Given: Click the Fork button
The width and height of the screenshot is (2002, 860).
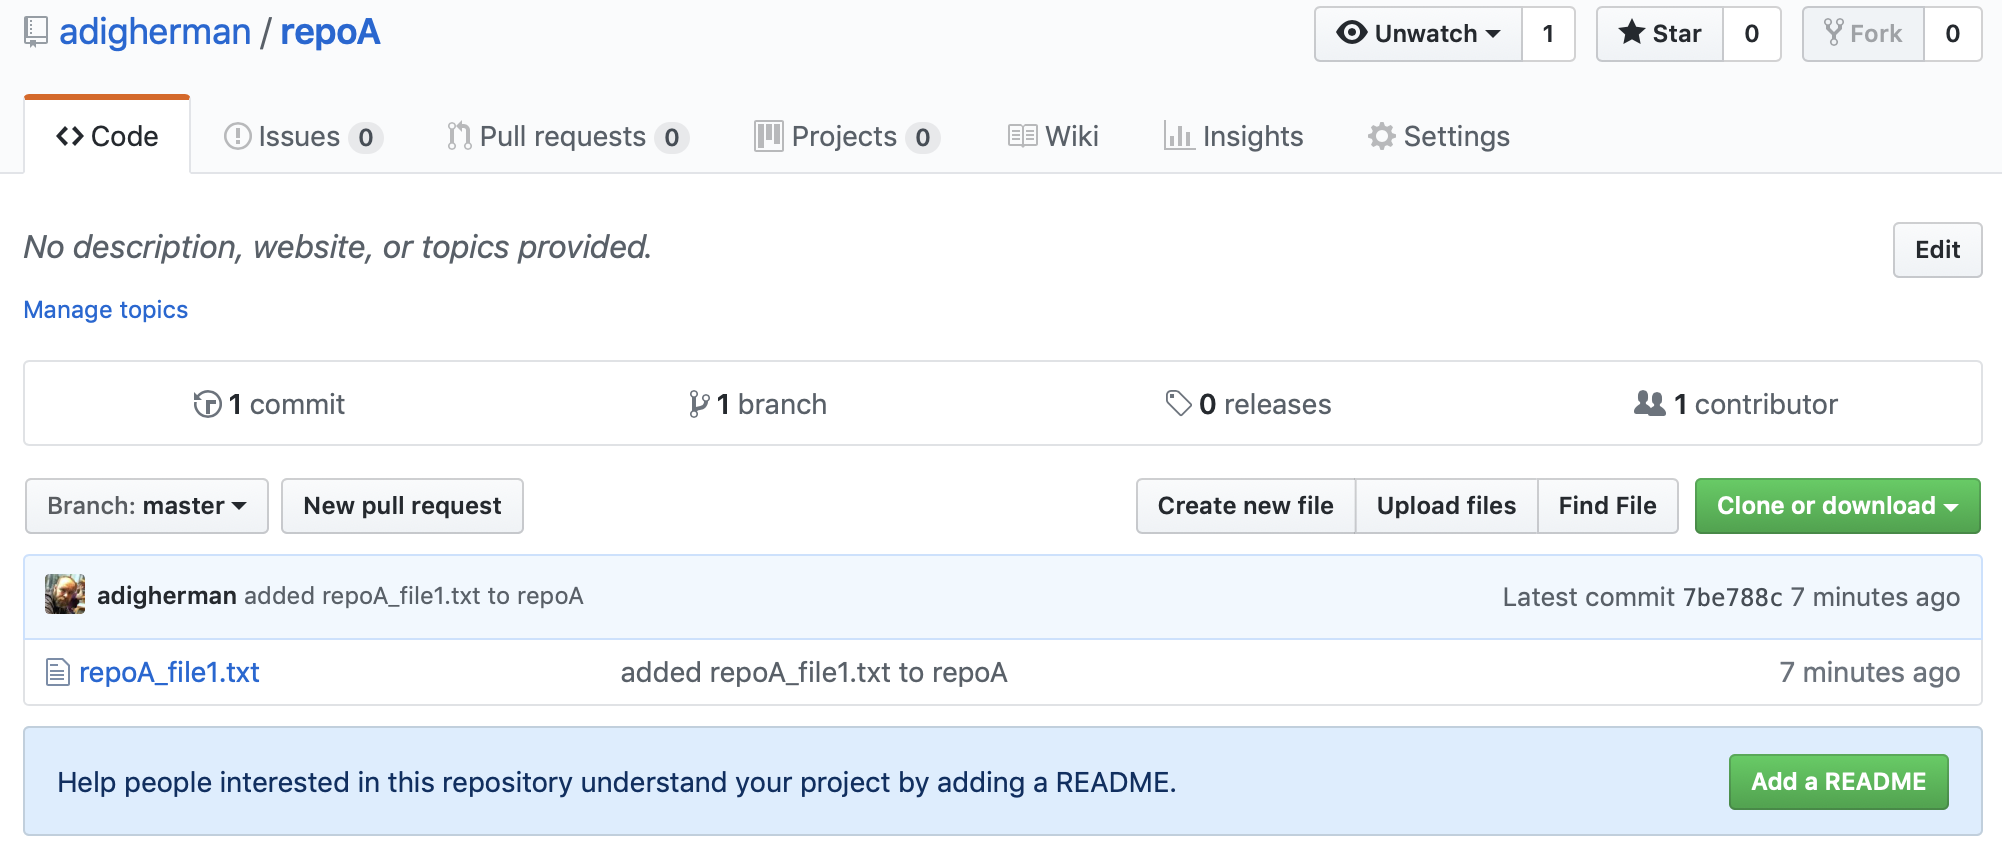Looking at the screenshot, I should tap(1863, 34).
